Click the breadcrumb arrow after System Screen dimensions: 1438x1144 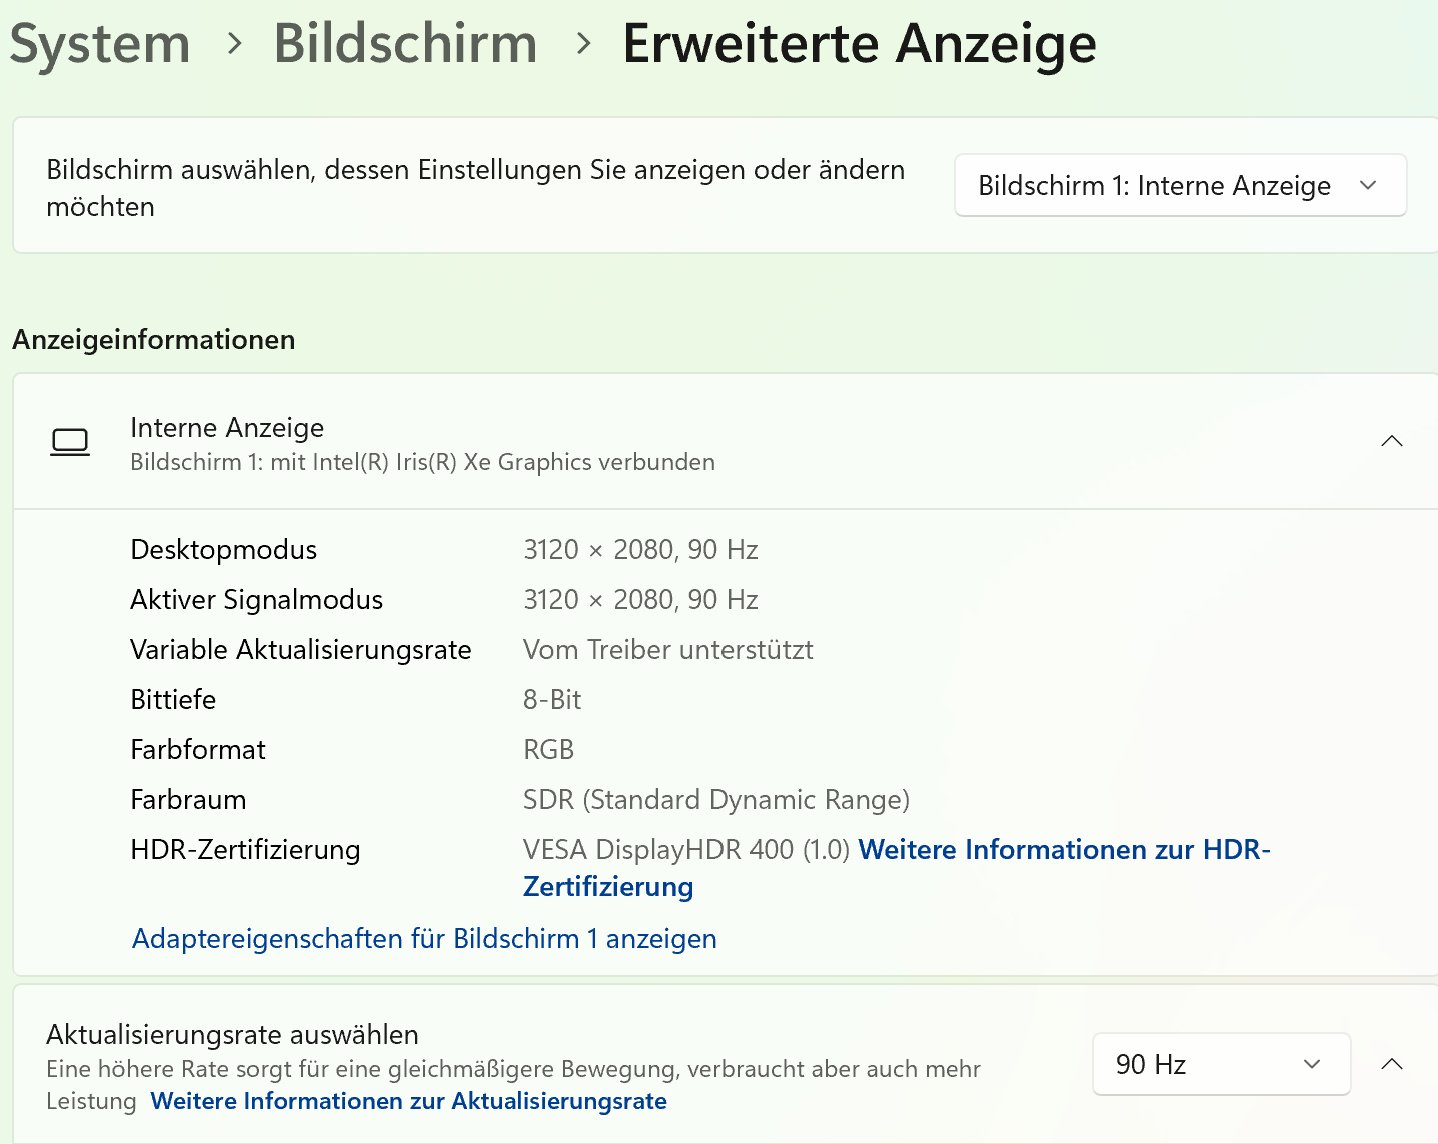[235, 44]
